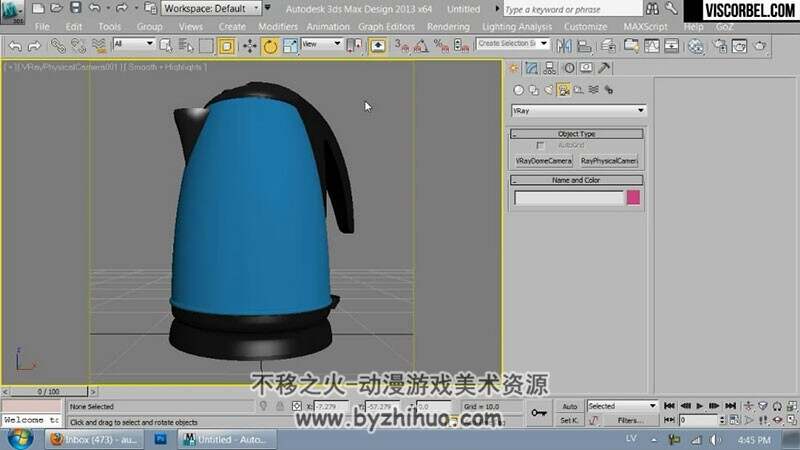The width and height of the screenshot is (800, 450).
Task: Toggle Select and Manipulate mode
Action: [x=378, y=46]
